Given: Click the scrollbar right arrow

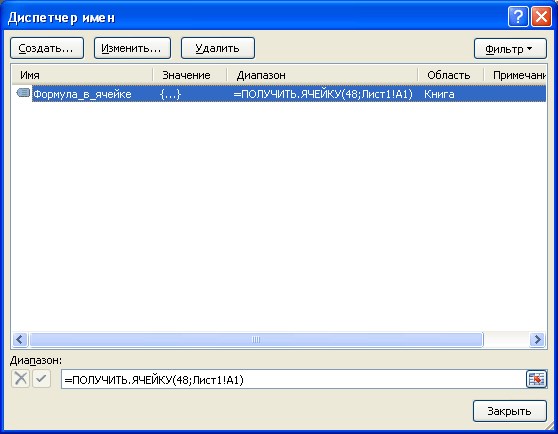Looking at the screenshot, I should click(537, 339).
